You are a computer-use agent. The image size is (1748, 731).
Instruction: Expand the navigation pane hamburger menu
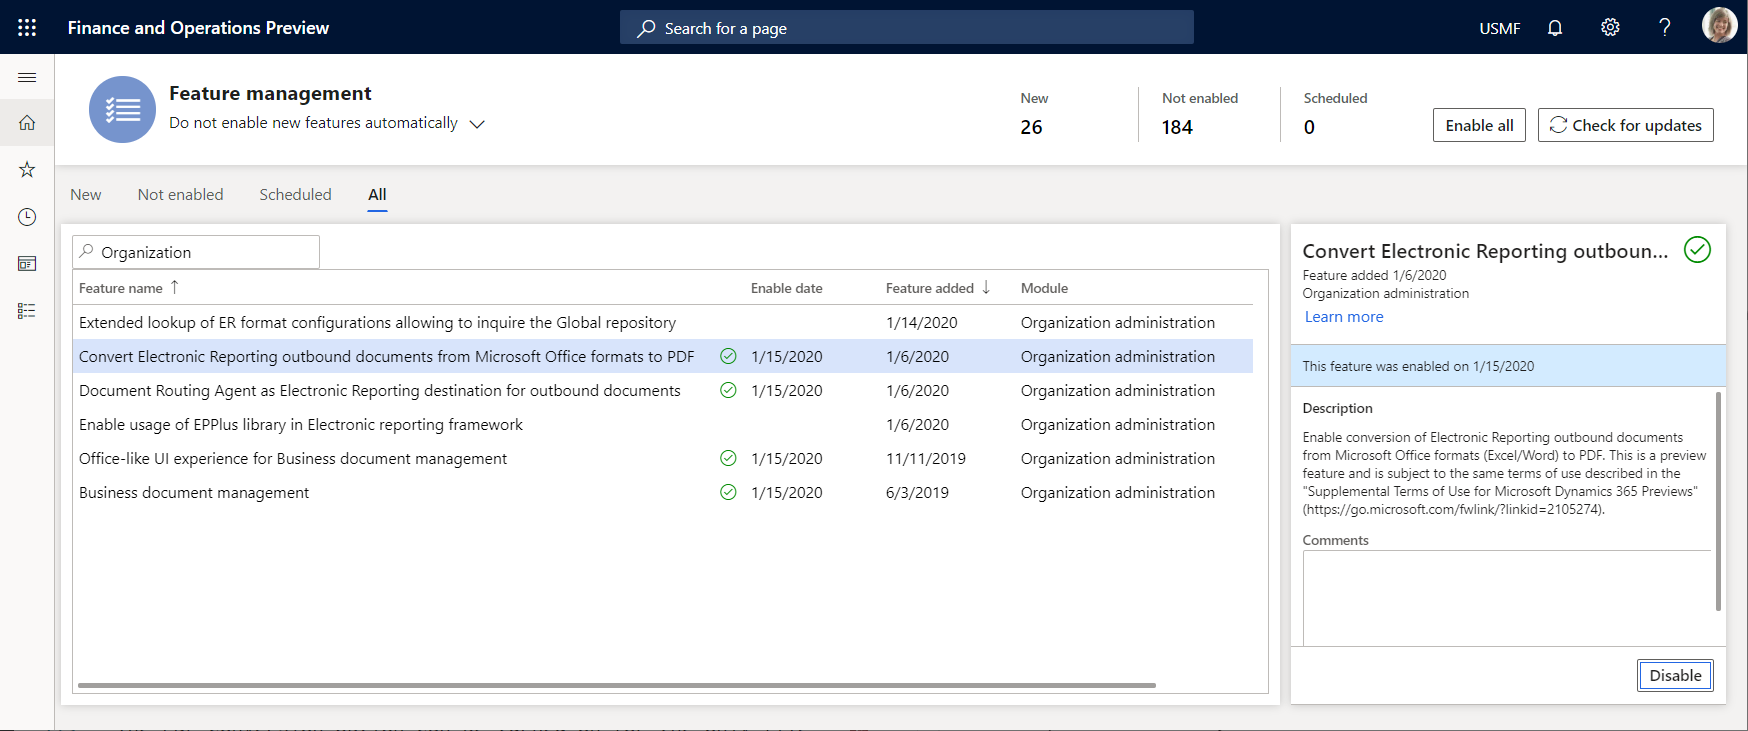(27, 77)
